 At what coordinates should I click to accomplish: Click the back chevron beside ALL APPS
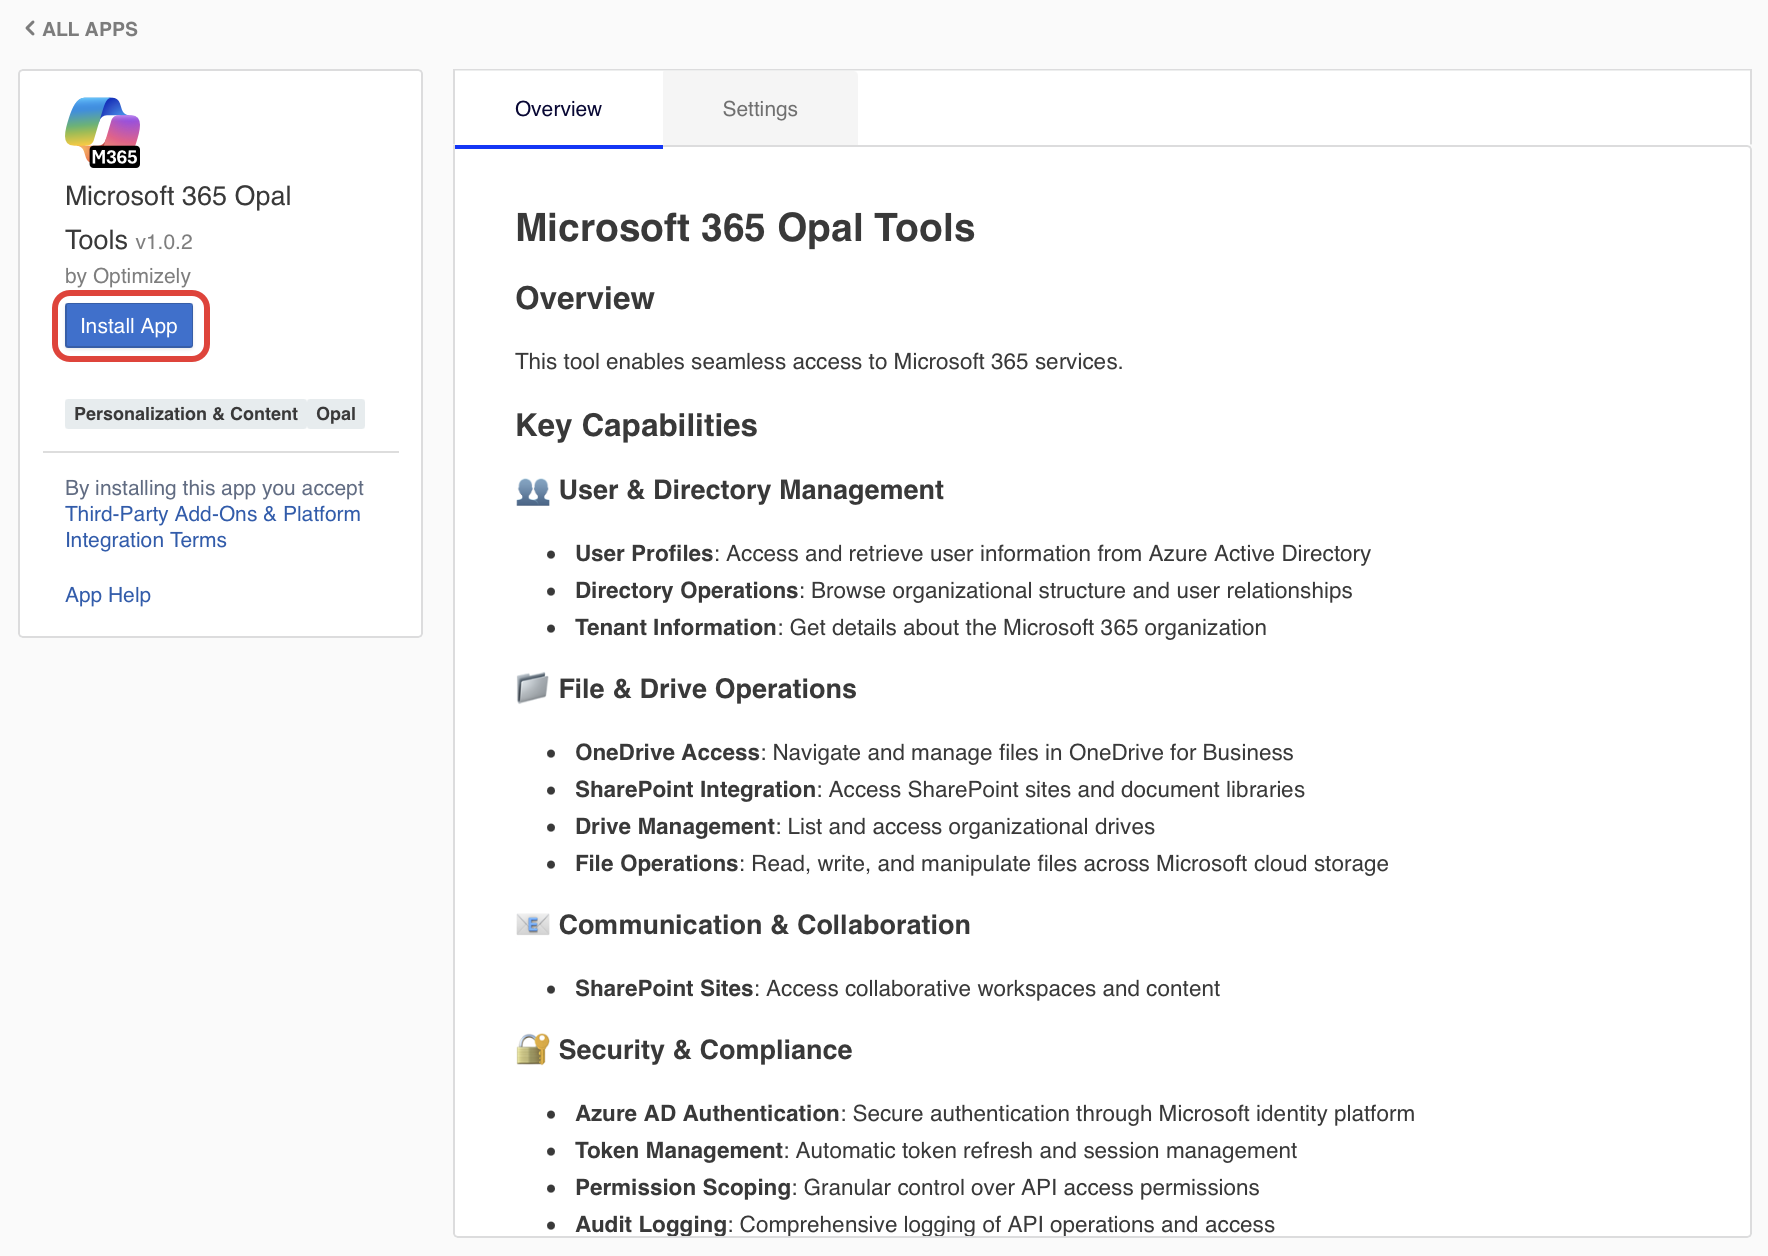point(30,29)
